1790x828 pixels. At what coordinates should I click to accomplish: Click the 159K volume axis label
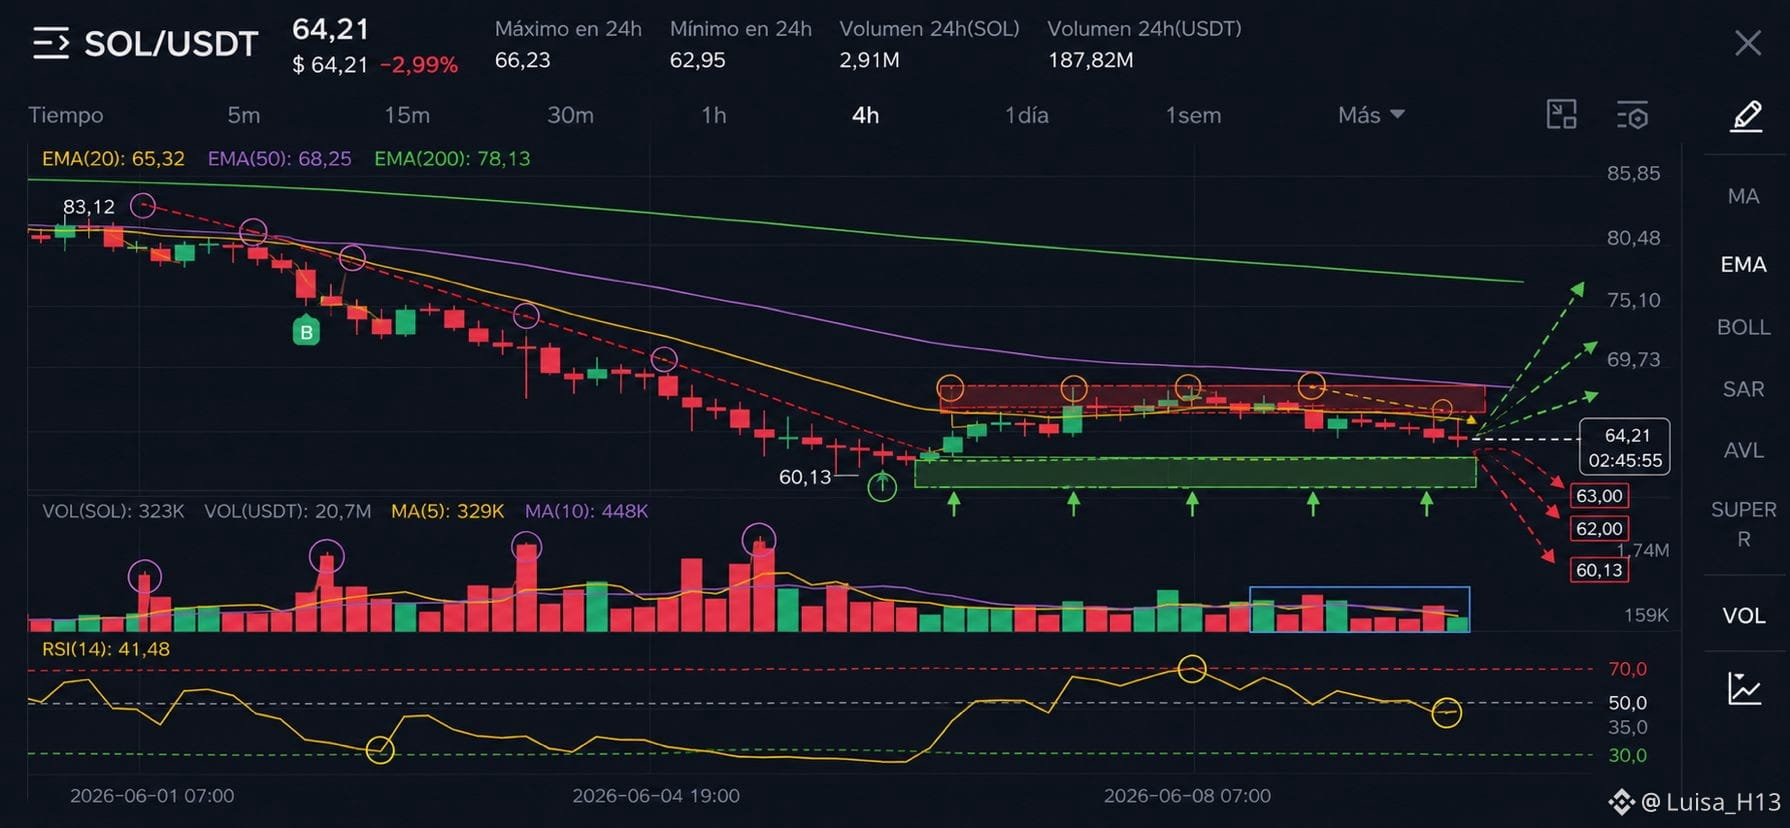click(1646, 615)
